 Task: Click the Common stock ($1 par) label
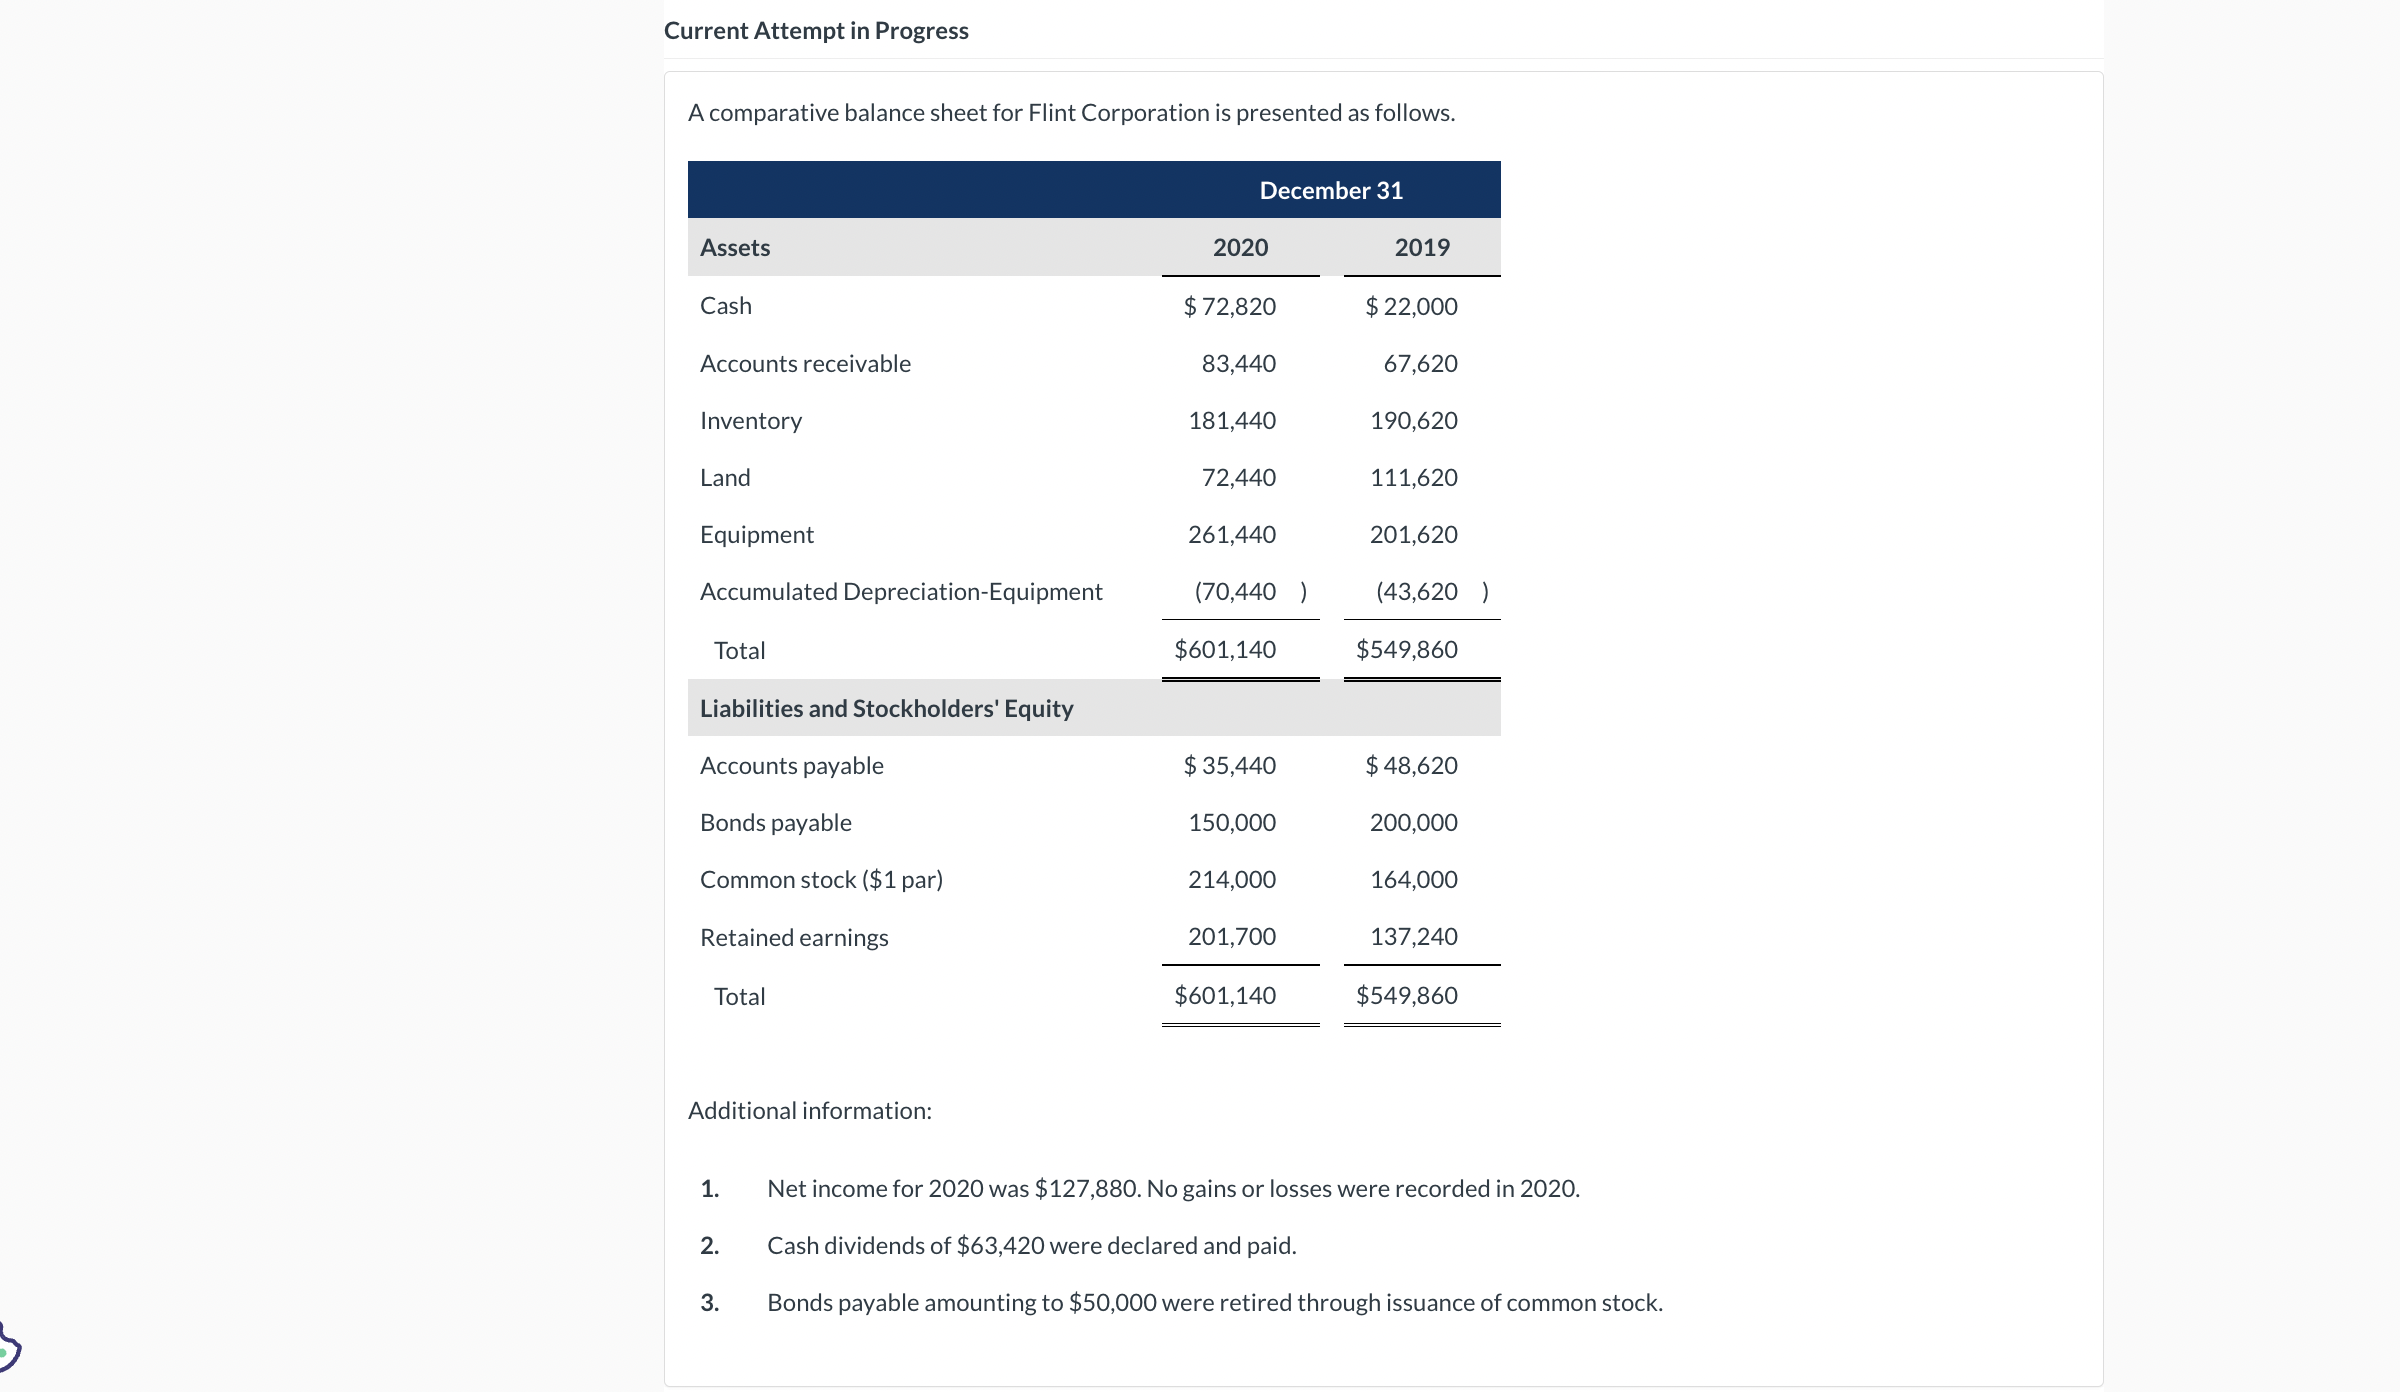821,879
